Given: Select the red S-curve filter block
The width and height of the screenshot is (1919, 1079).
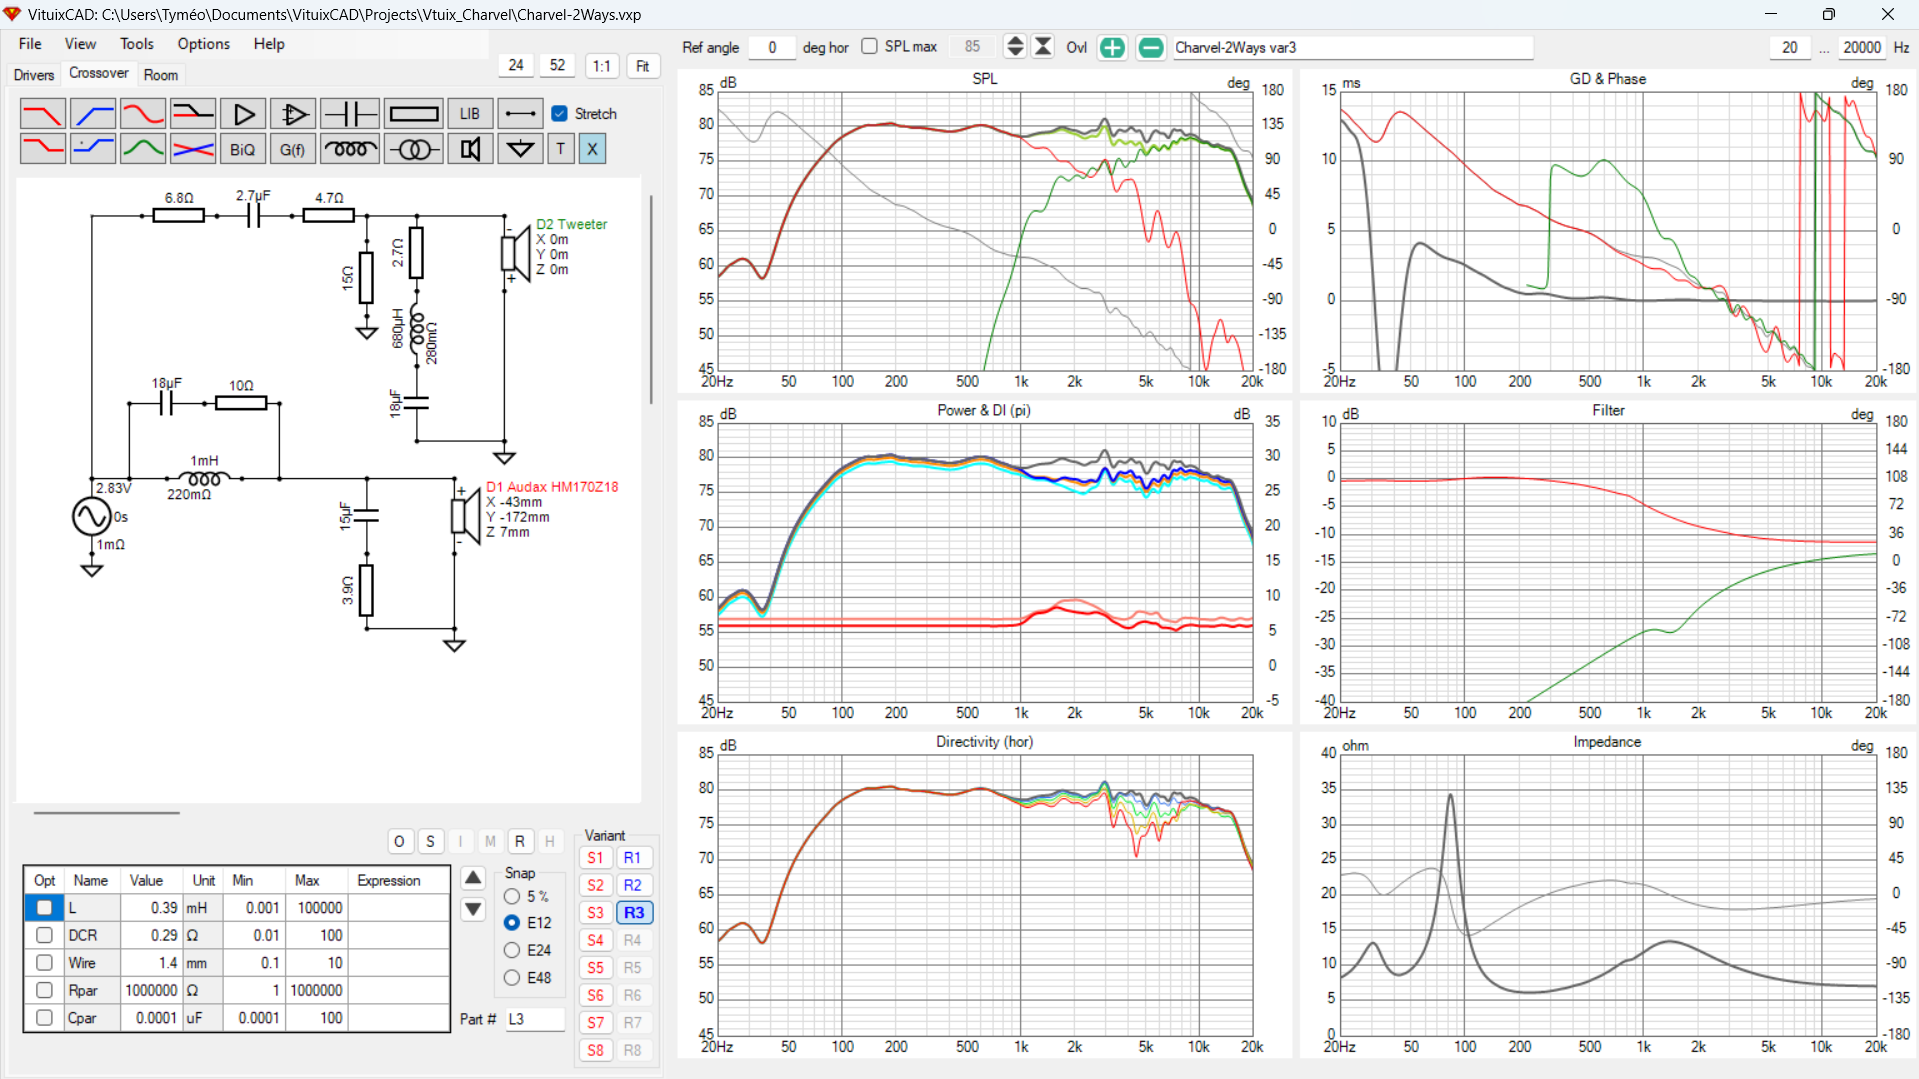Looking at the screenshot, I should 142,114.
